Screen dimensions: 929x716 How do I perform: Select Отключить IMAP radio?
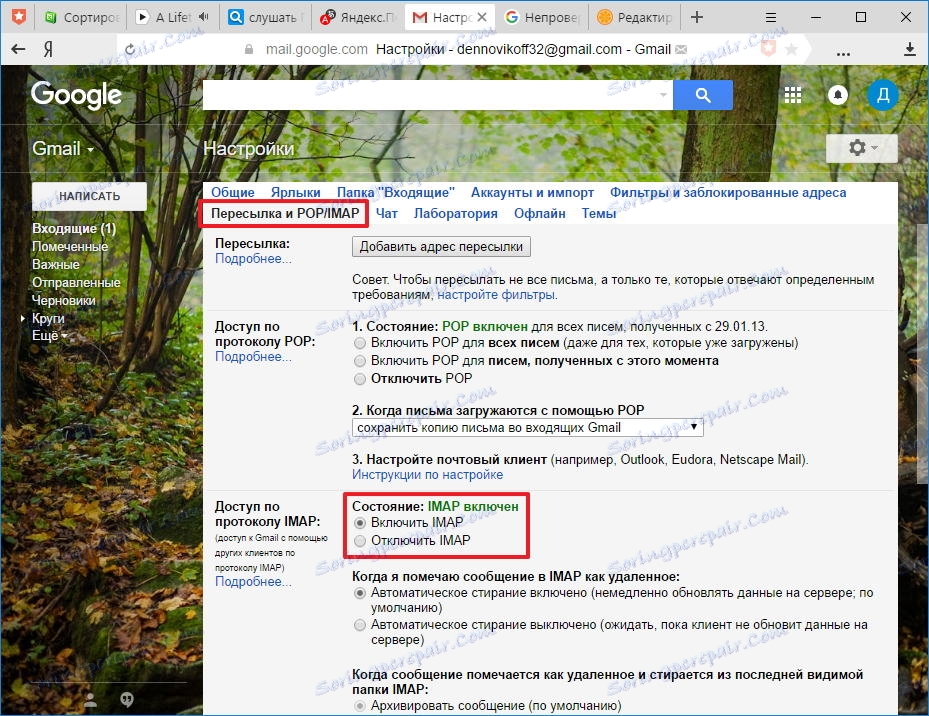pyautogui.click(x=360, y=541)
